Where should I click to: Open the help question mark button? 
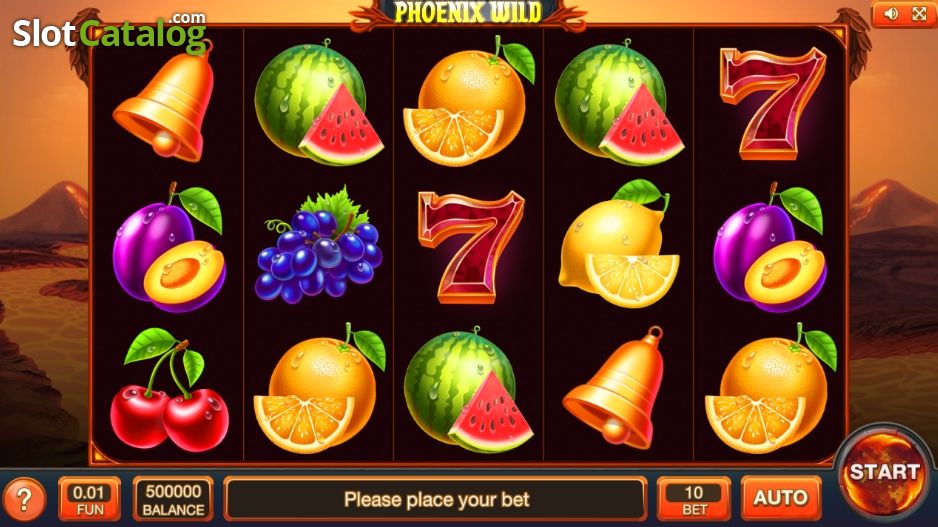click(x=24, y=499)
